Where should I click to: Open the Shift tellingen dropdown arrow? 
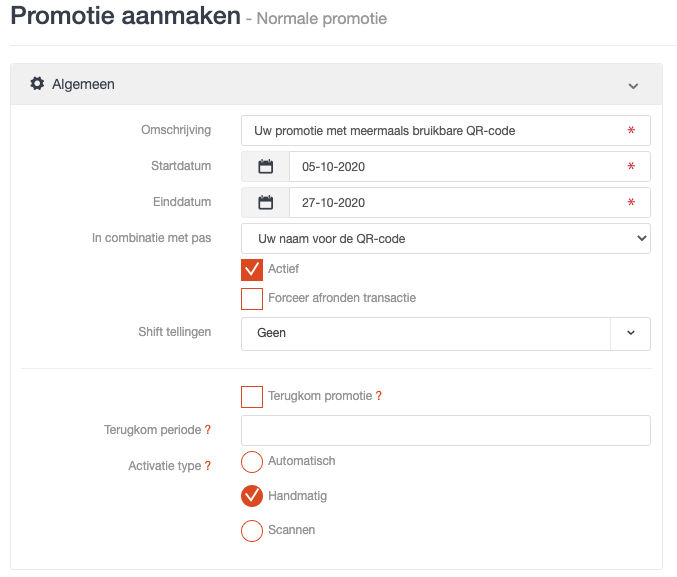click(631, 333)
